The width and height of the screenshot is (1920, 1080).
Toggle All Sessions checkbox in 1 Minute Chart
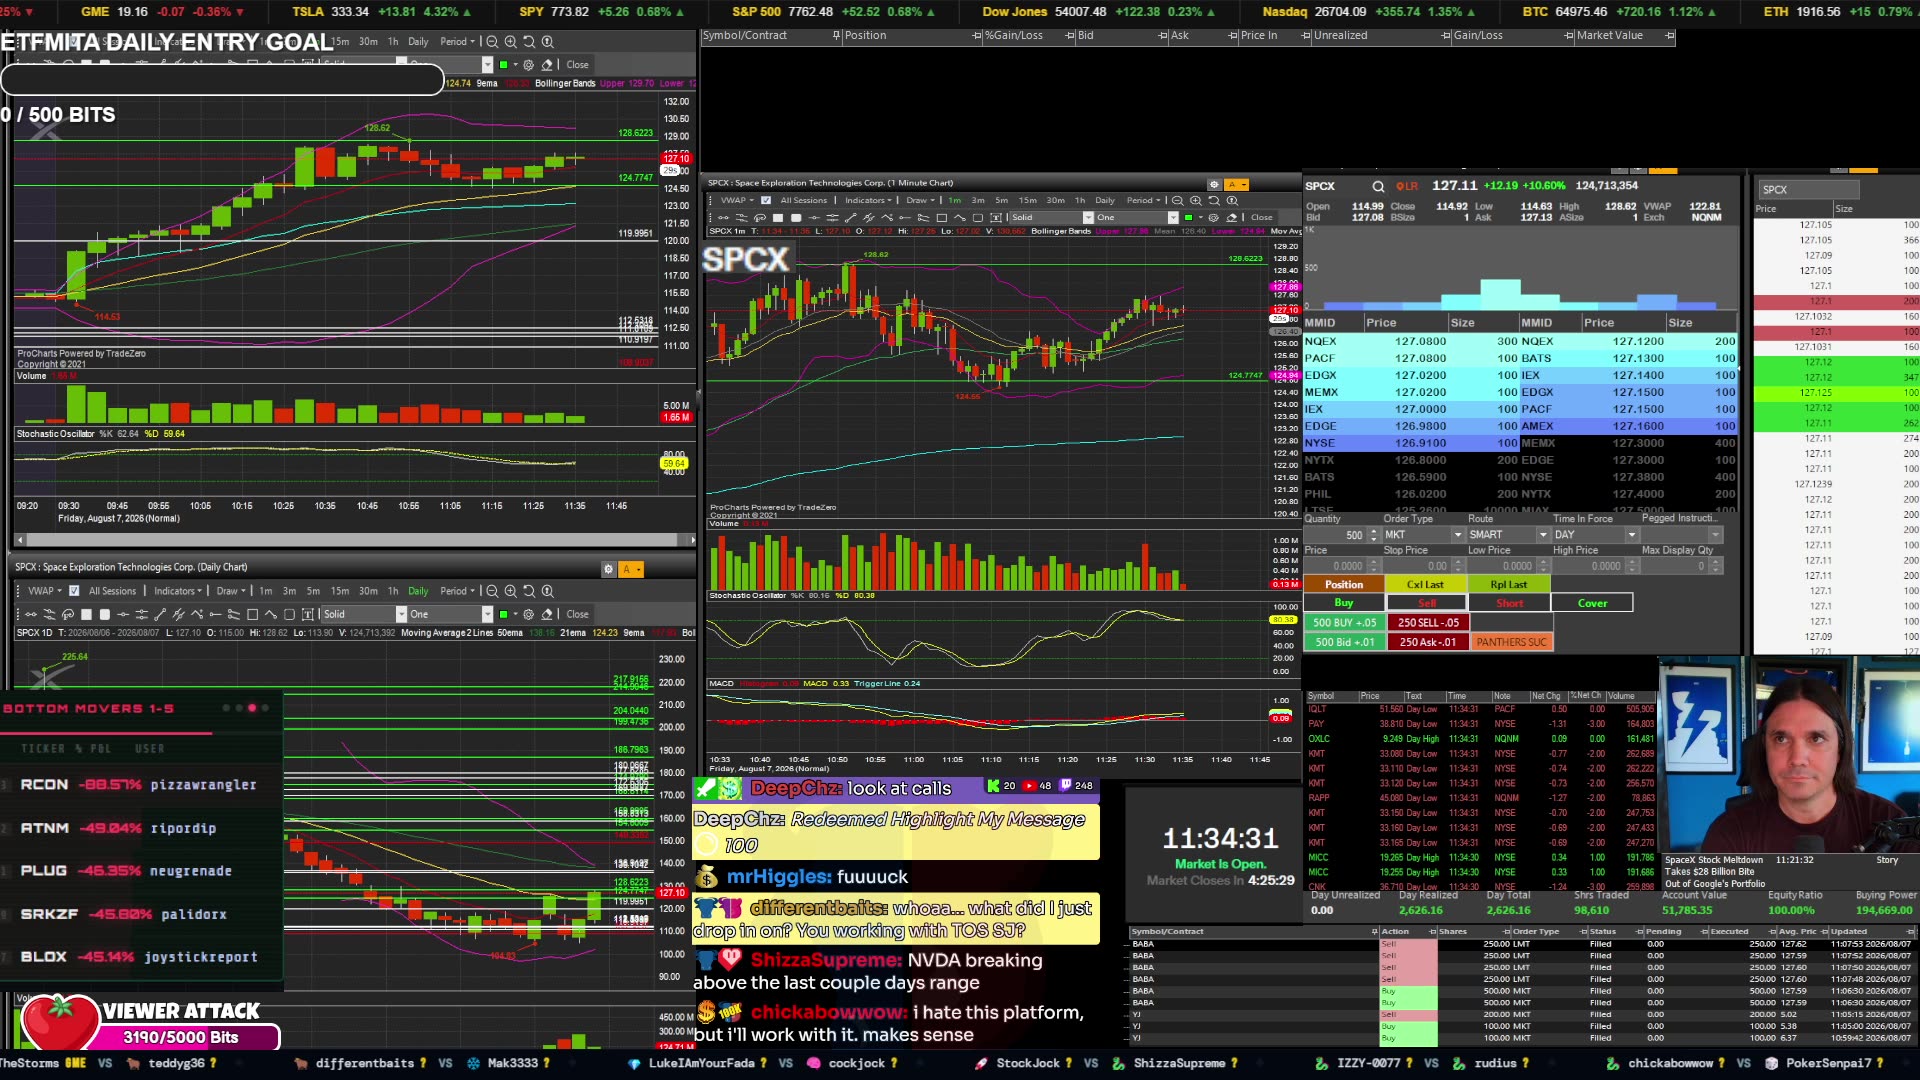click(x=766, y=200)
